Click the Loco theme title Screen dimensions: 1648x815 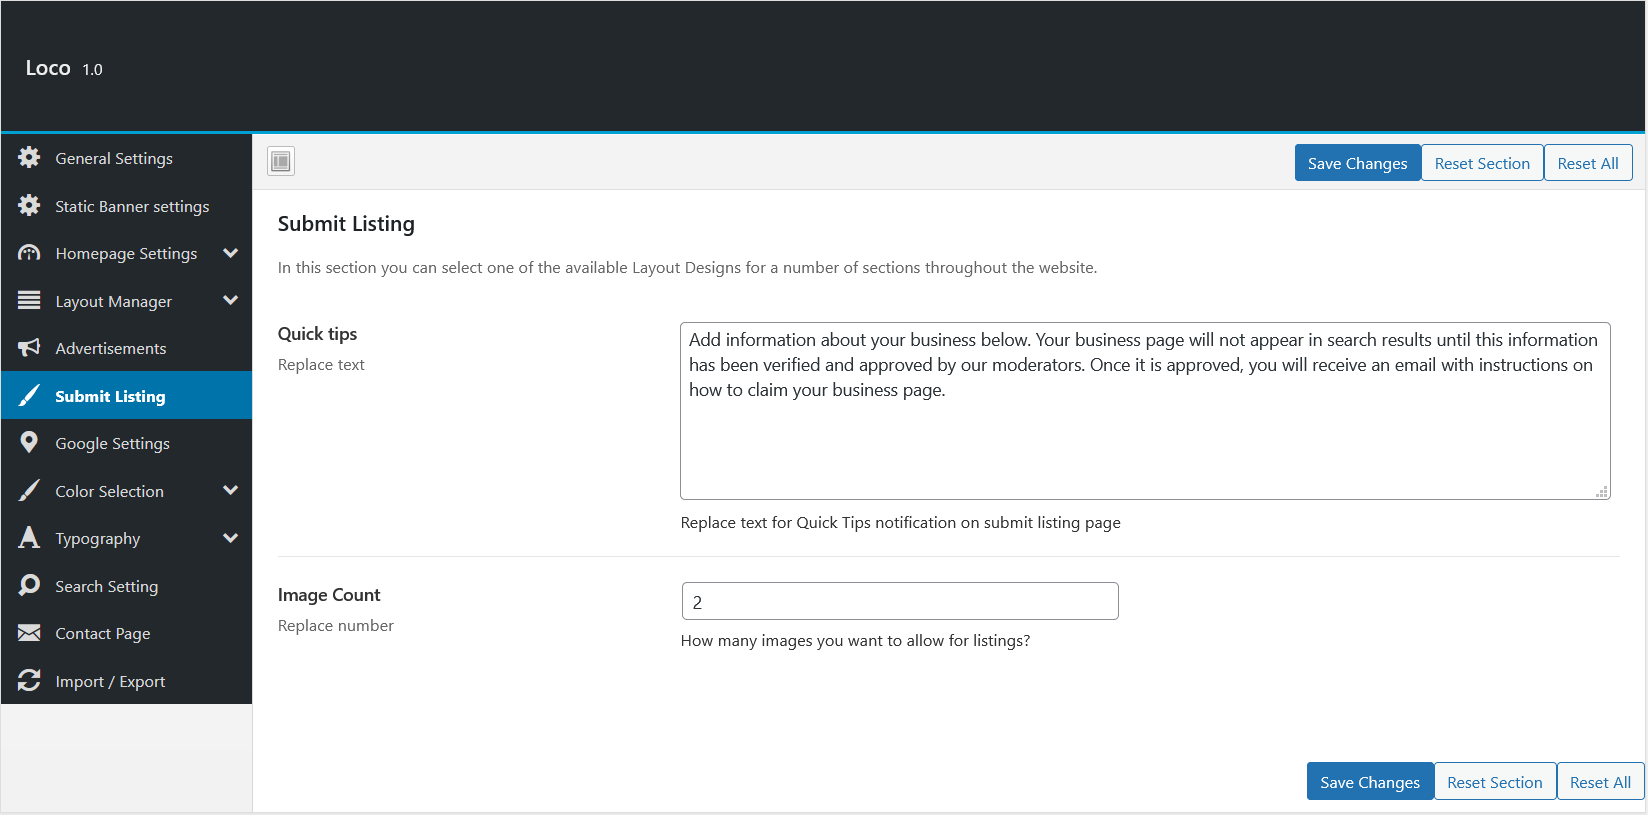[x=48, y=68]
